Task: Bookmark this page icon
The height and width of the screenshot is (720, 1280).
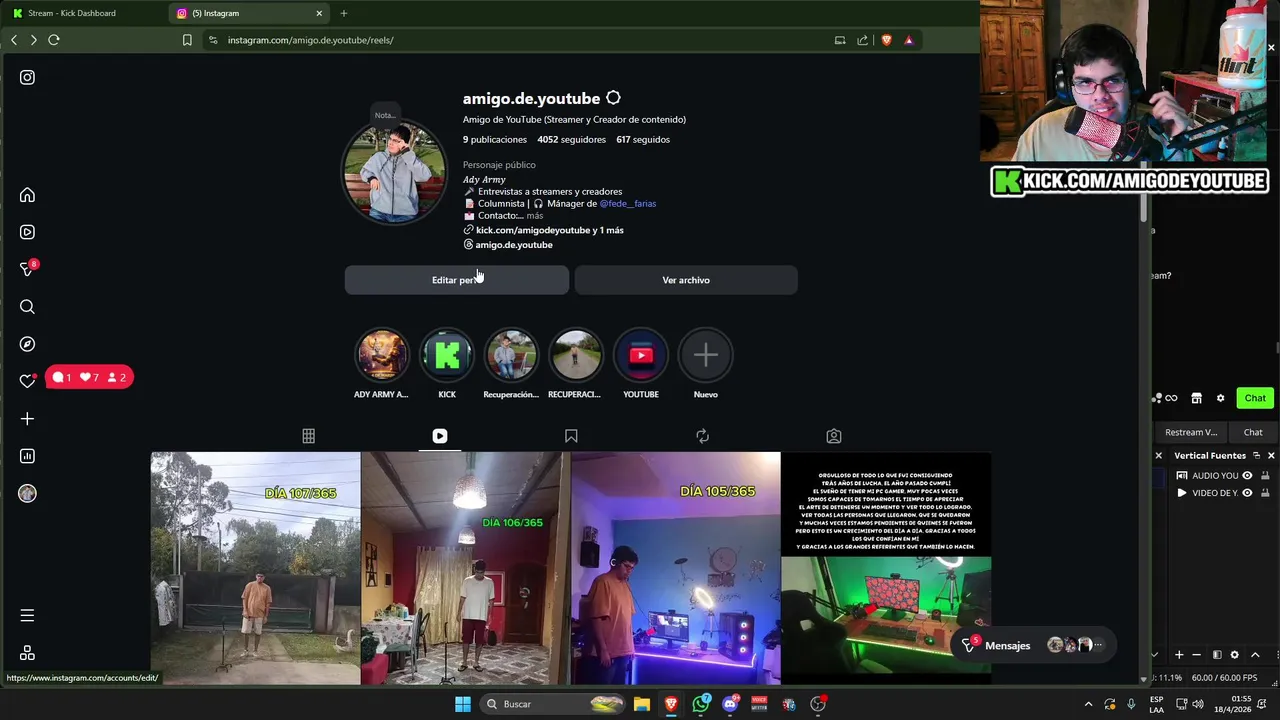Action: 187,40
